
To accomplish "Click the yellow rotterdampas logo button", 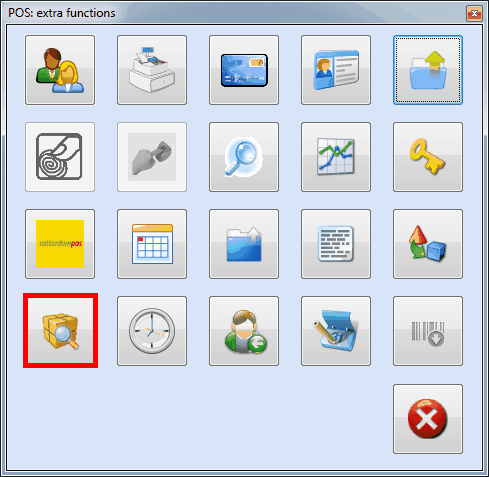I will tap(60, 244).
